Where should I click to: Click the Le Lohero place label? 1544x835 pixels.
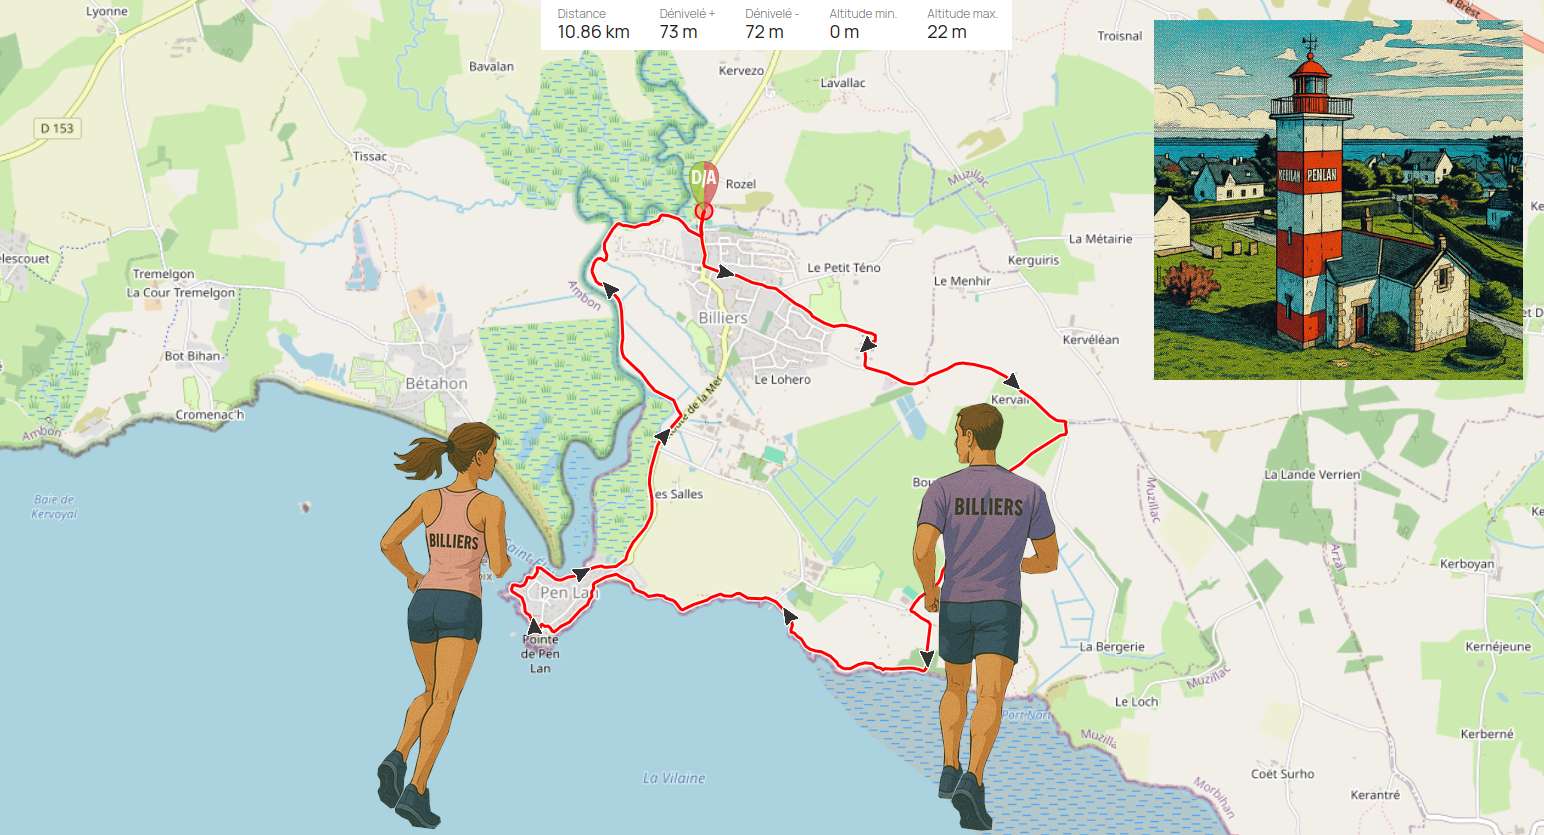(x=782, y=379)
